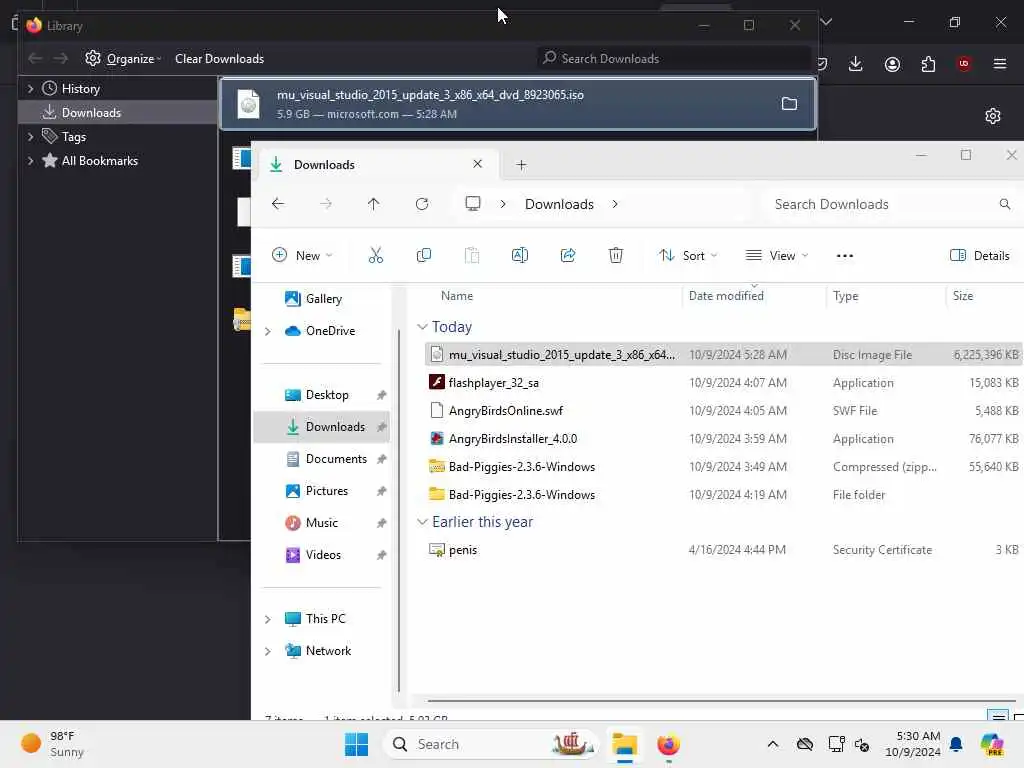Viewport: 1024px width, 768px height.
Task: Select Bad-Piggies-2.3.6-Windows compressed zip file
Action: coord(723,467)
